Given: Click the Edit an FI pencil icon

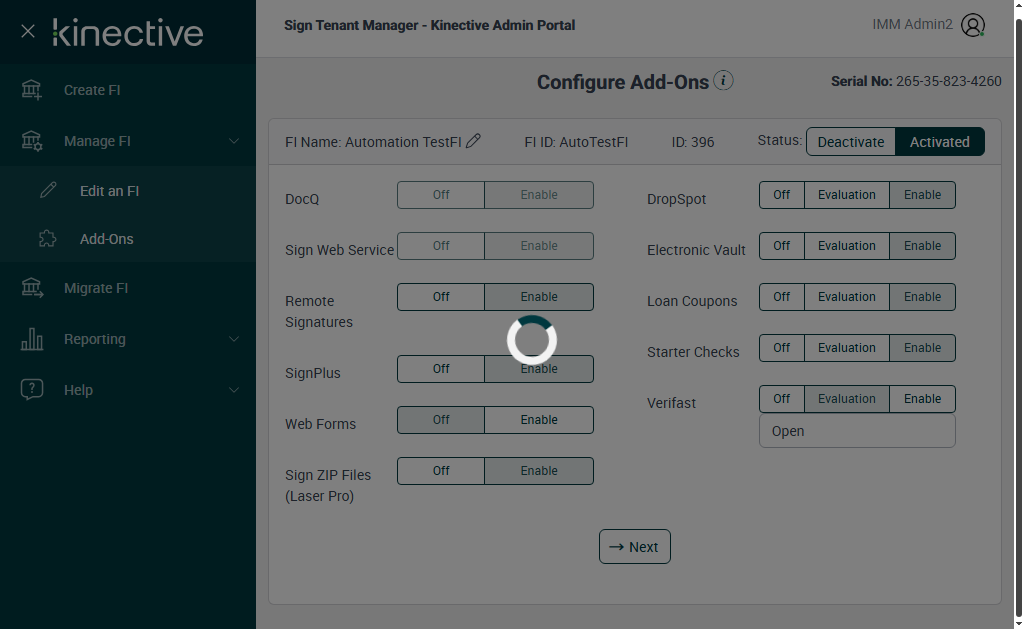Looking at the screenshot, I should coord(48,190).
